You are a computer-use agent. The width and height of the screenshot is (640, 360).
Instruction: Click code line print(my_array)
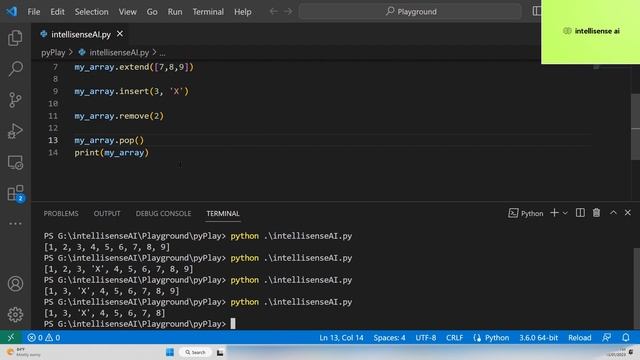click(111, 152)
